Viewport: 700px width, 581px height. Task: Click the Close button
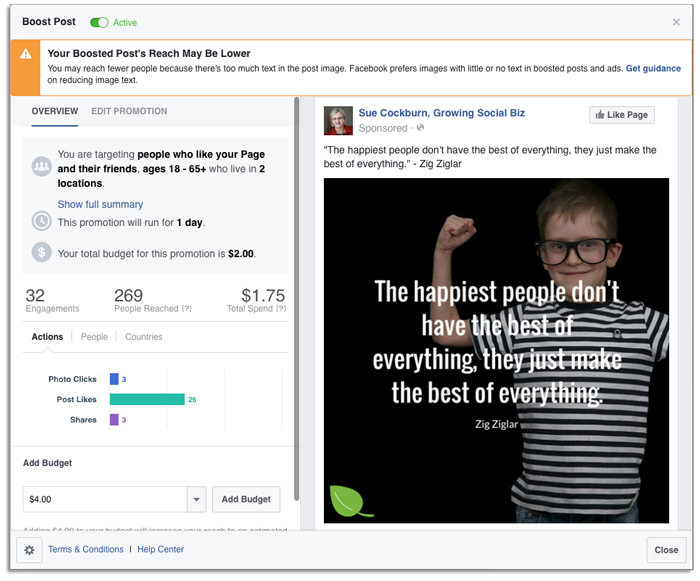666,550
